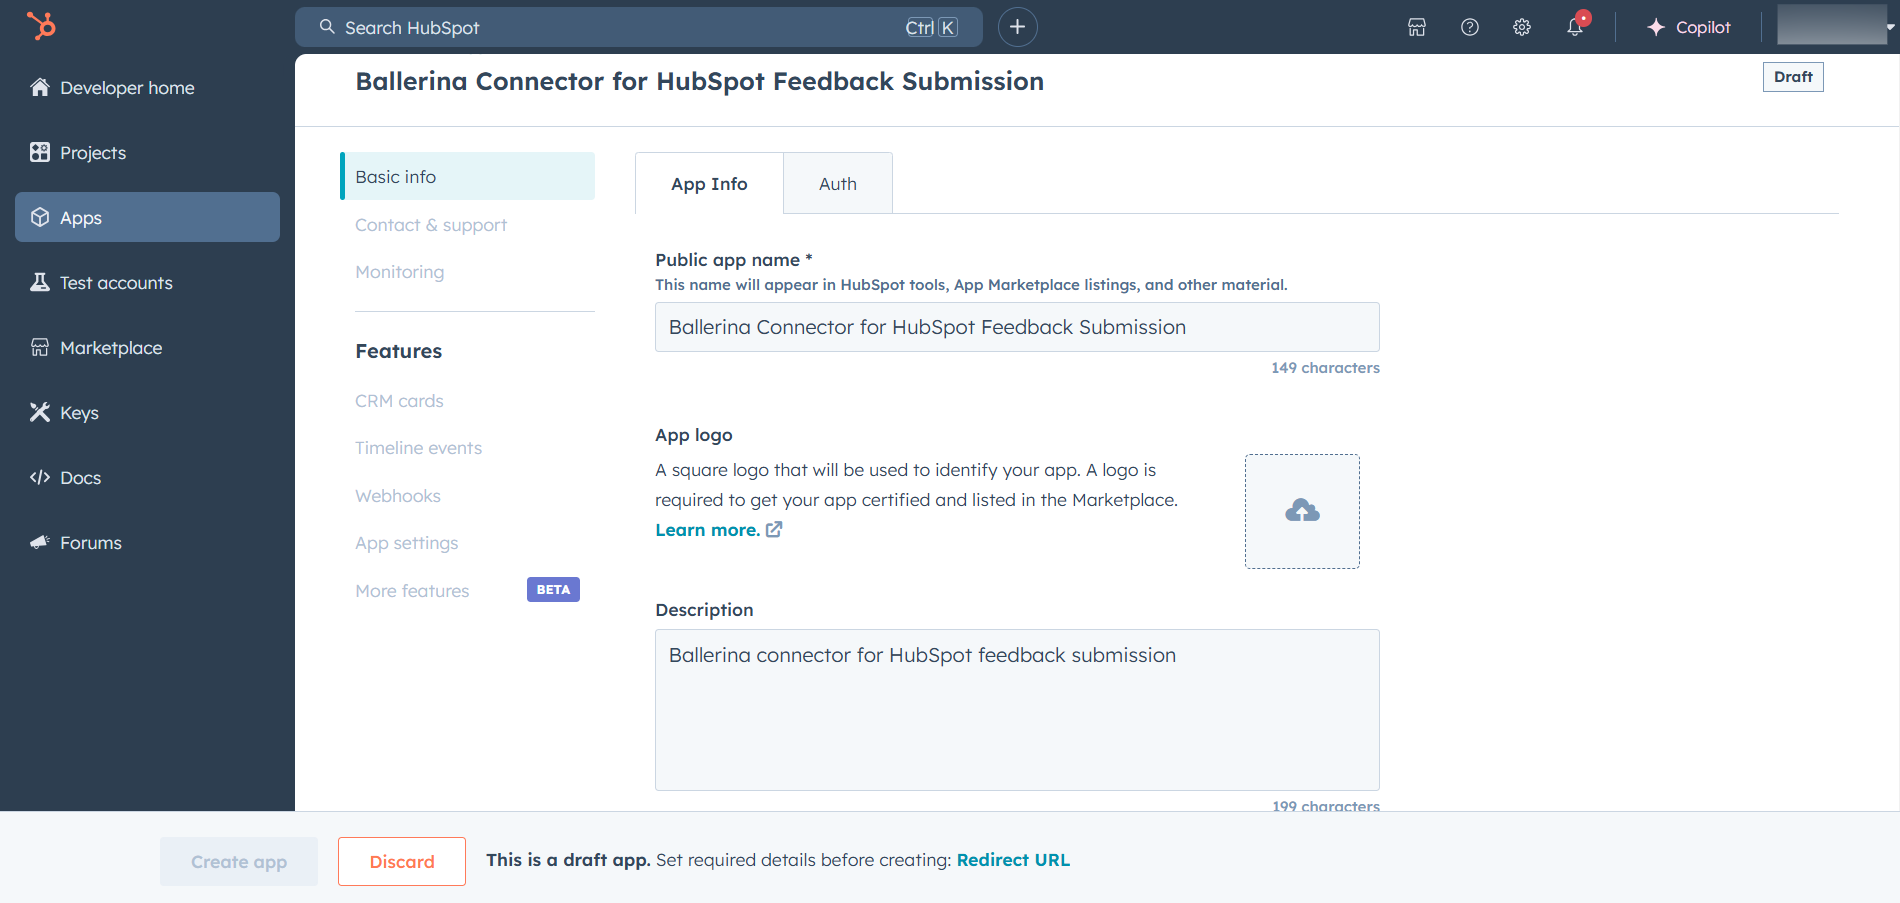
Task: Open the Copilot assistant
Action: coord(1689,28)
